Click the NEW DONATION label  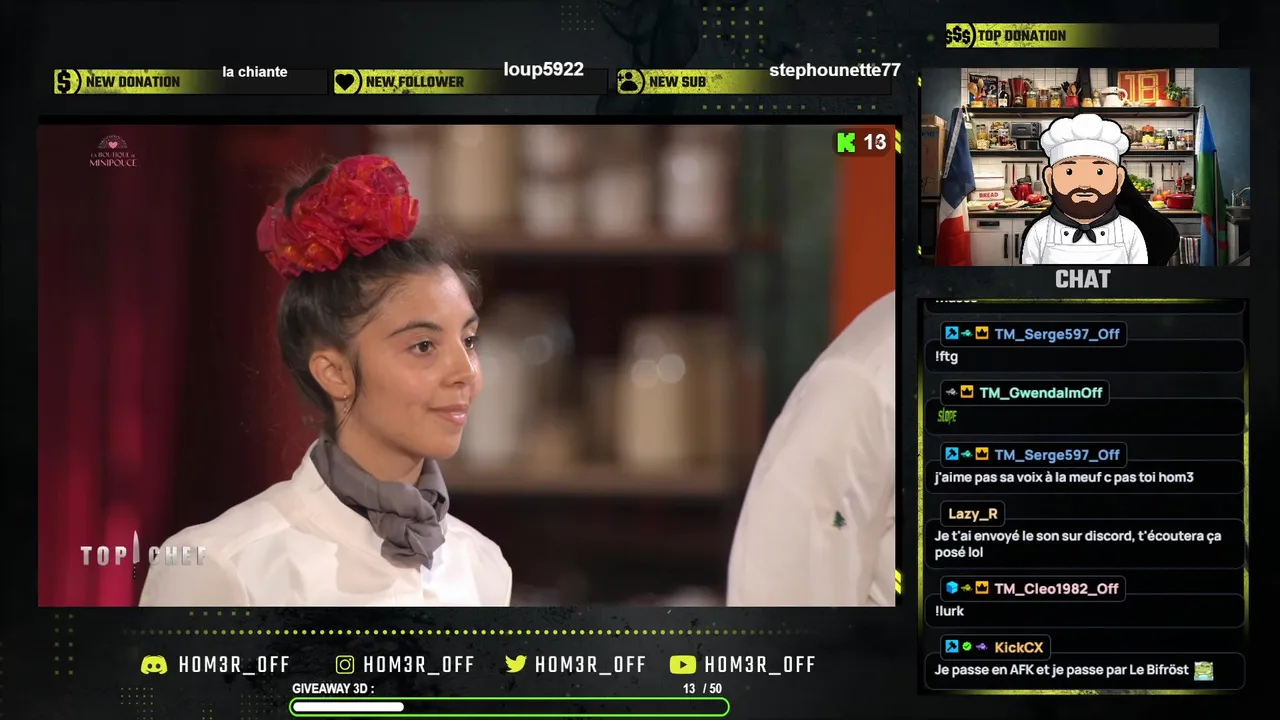click(x=133, y=82)
